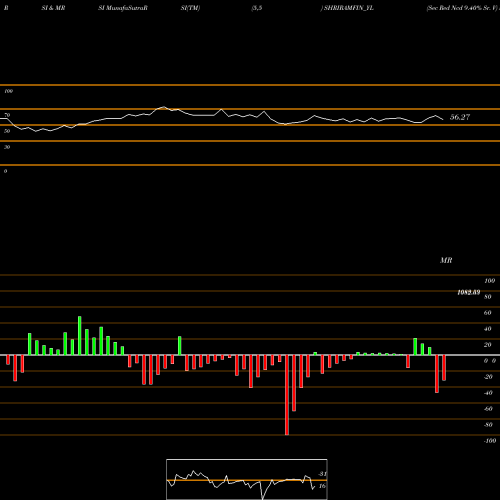
Task: Click the 20 label on MR axis
Action: click(x=488, y=345)
